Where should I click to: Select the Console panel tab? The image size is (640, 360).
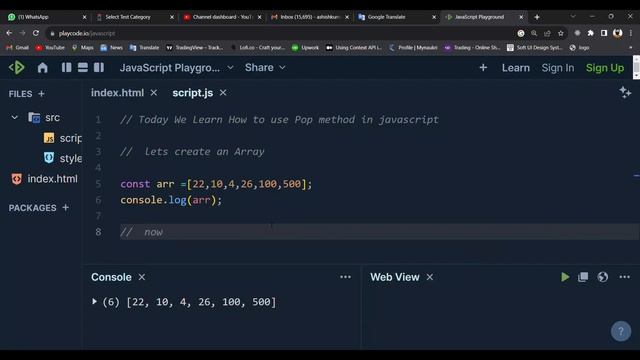pyautogui.click(x=111, y=277)
